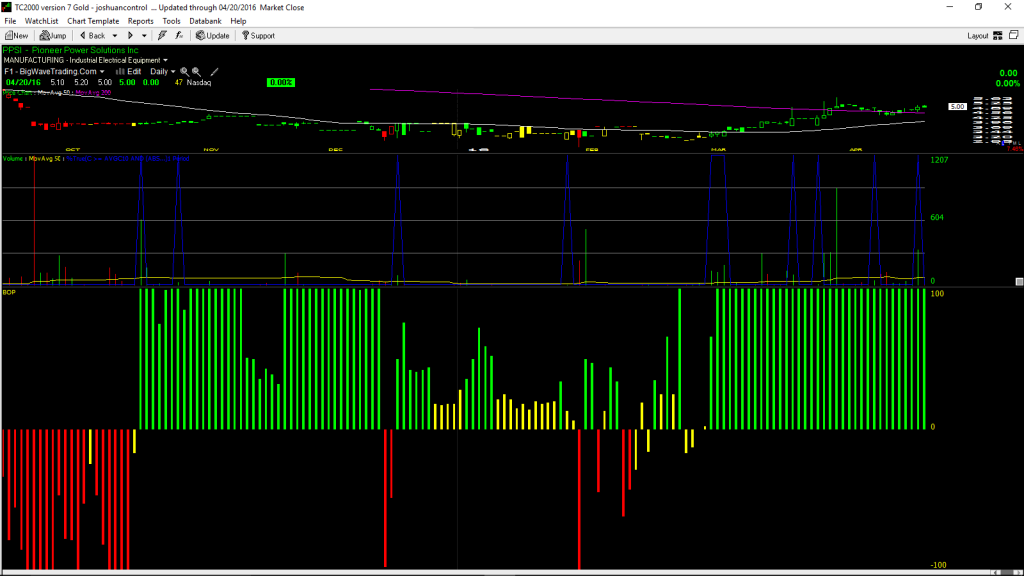
Task: Click the TC2000 application icon in title bar
Action: point(7,7)
